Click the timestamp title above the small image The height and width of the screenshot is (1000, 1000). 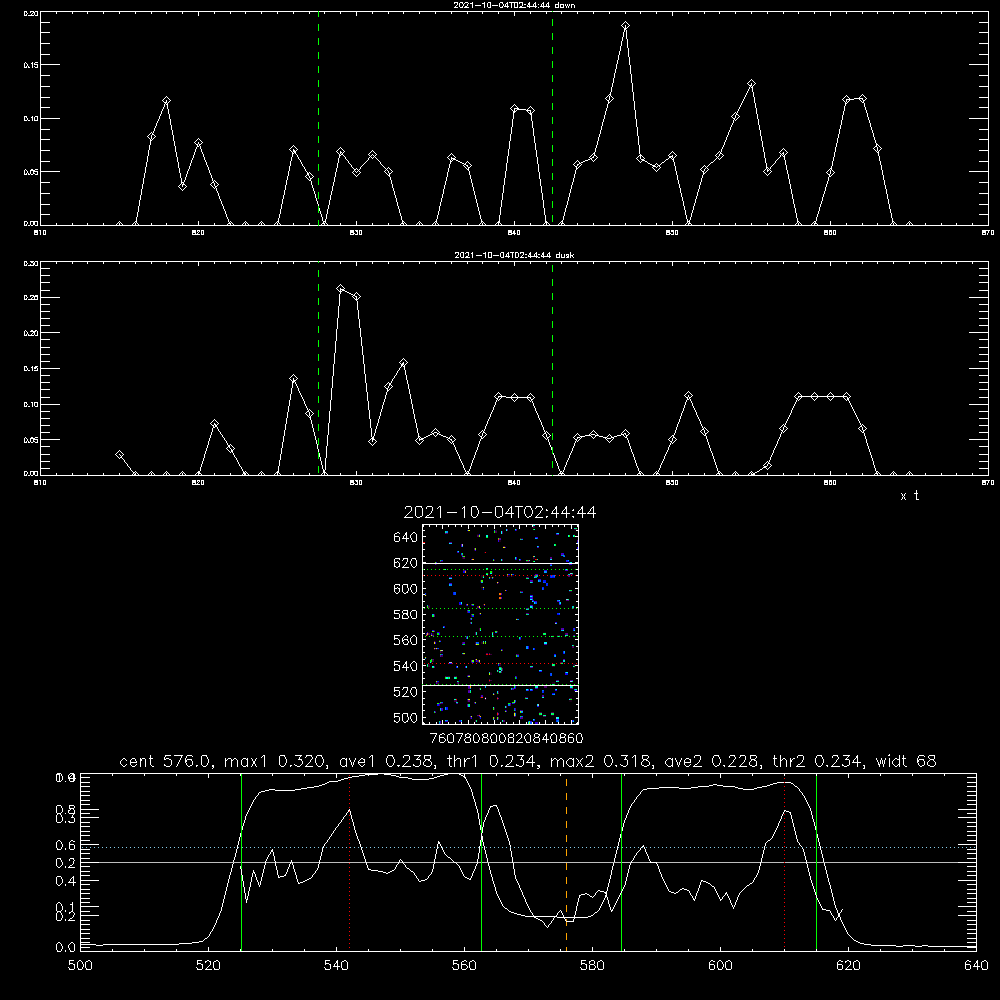pos(500,512)
